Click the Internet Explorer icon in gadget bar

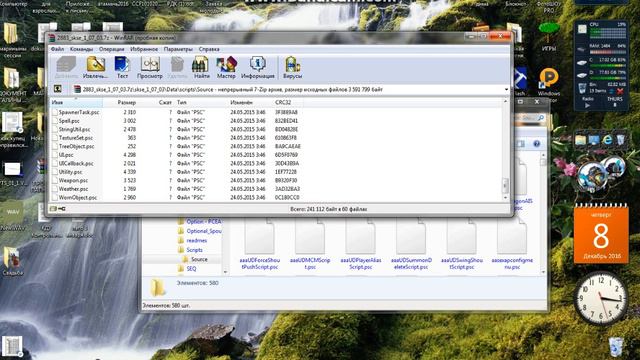(x=607, y=140)
